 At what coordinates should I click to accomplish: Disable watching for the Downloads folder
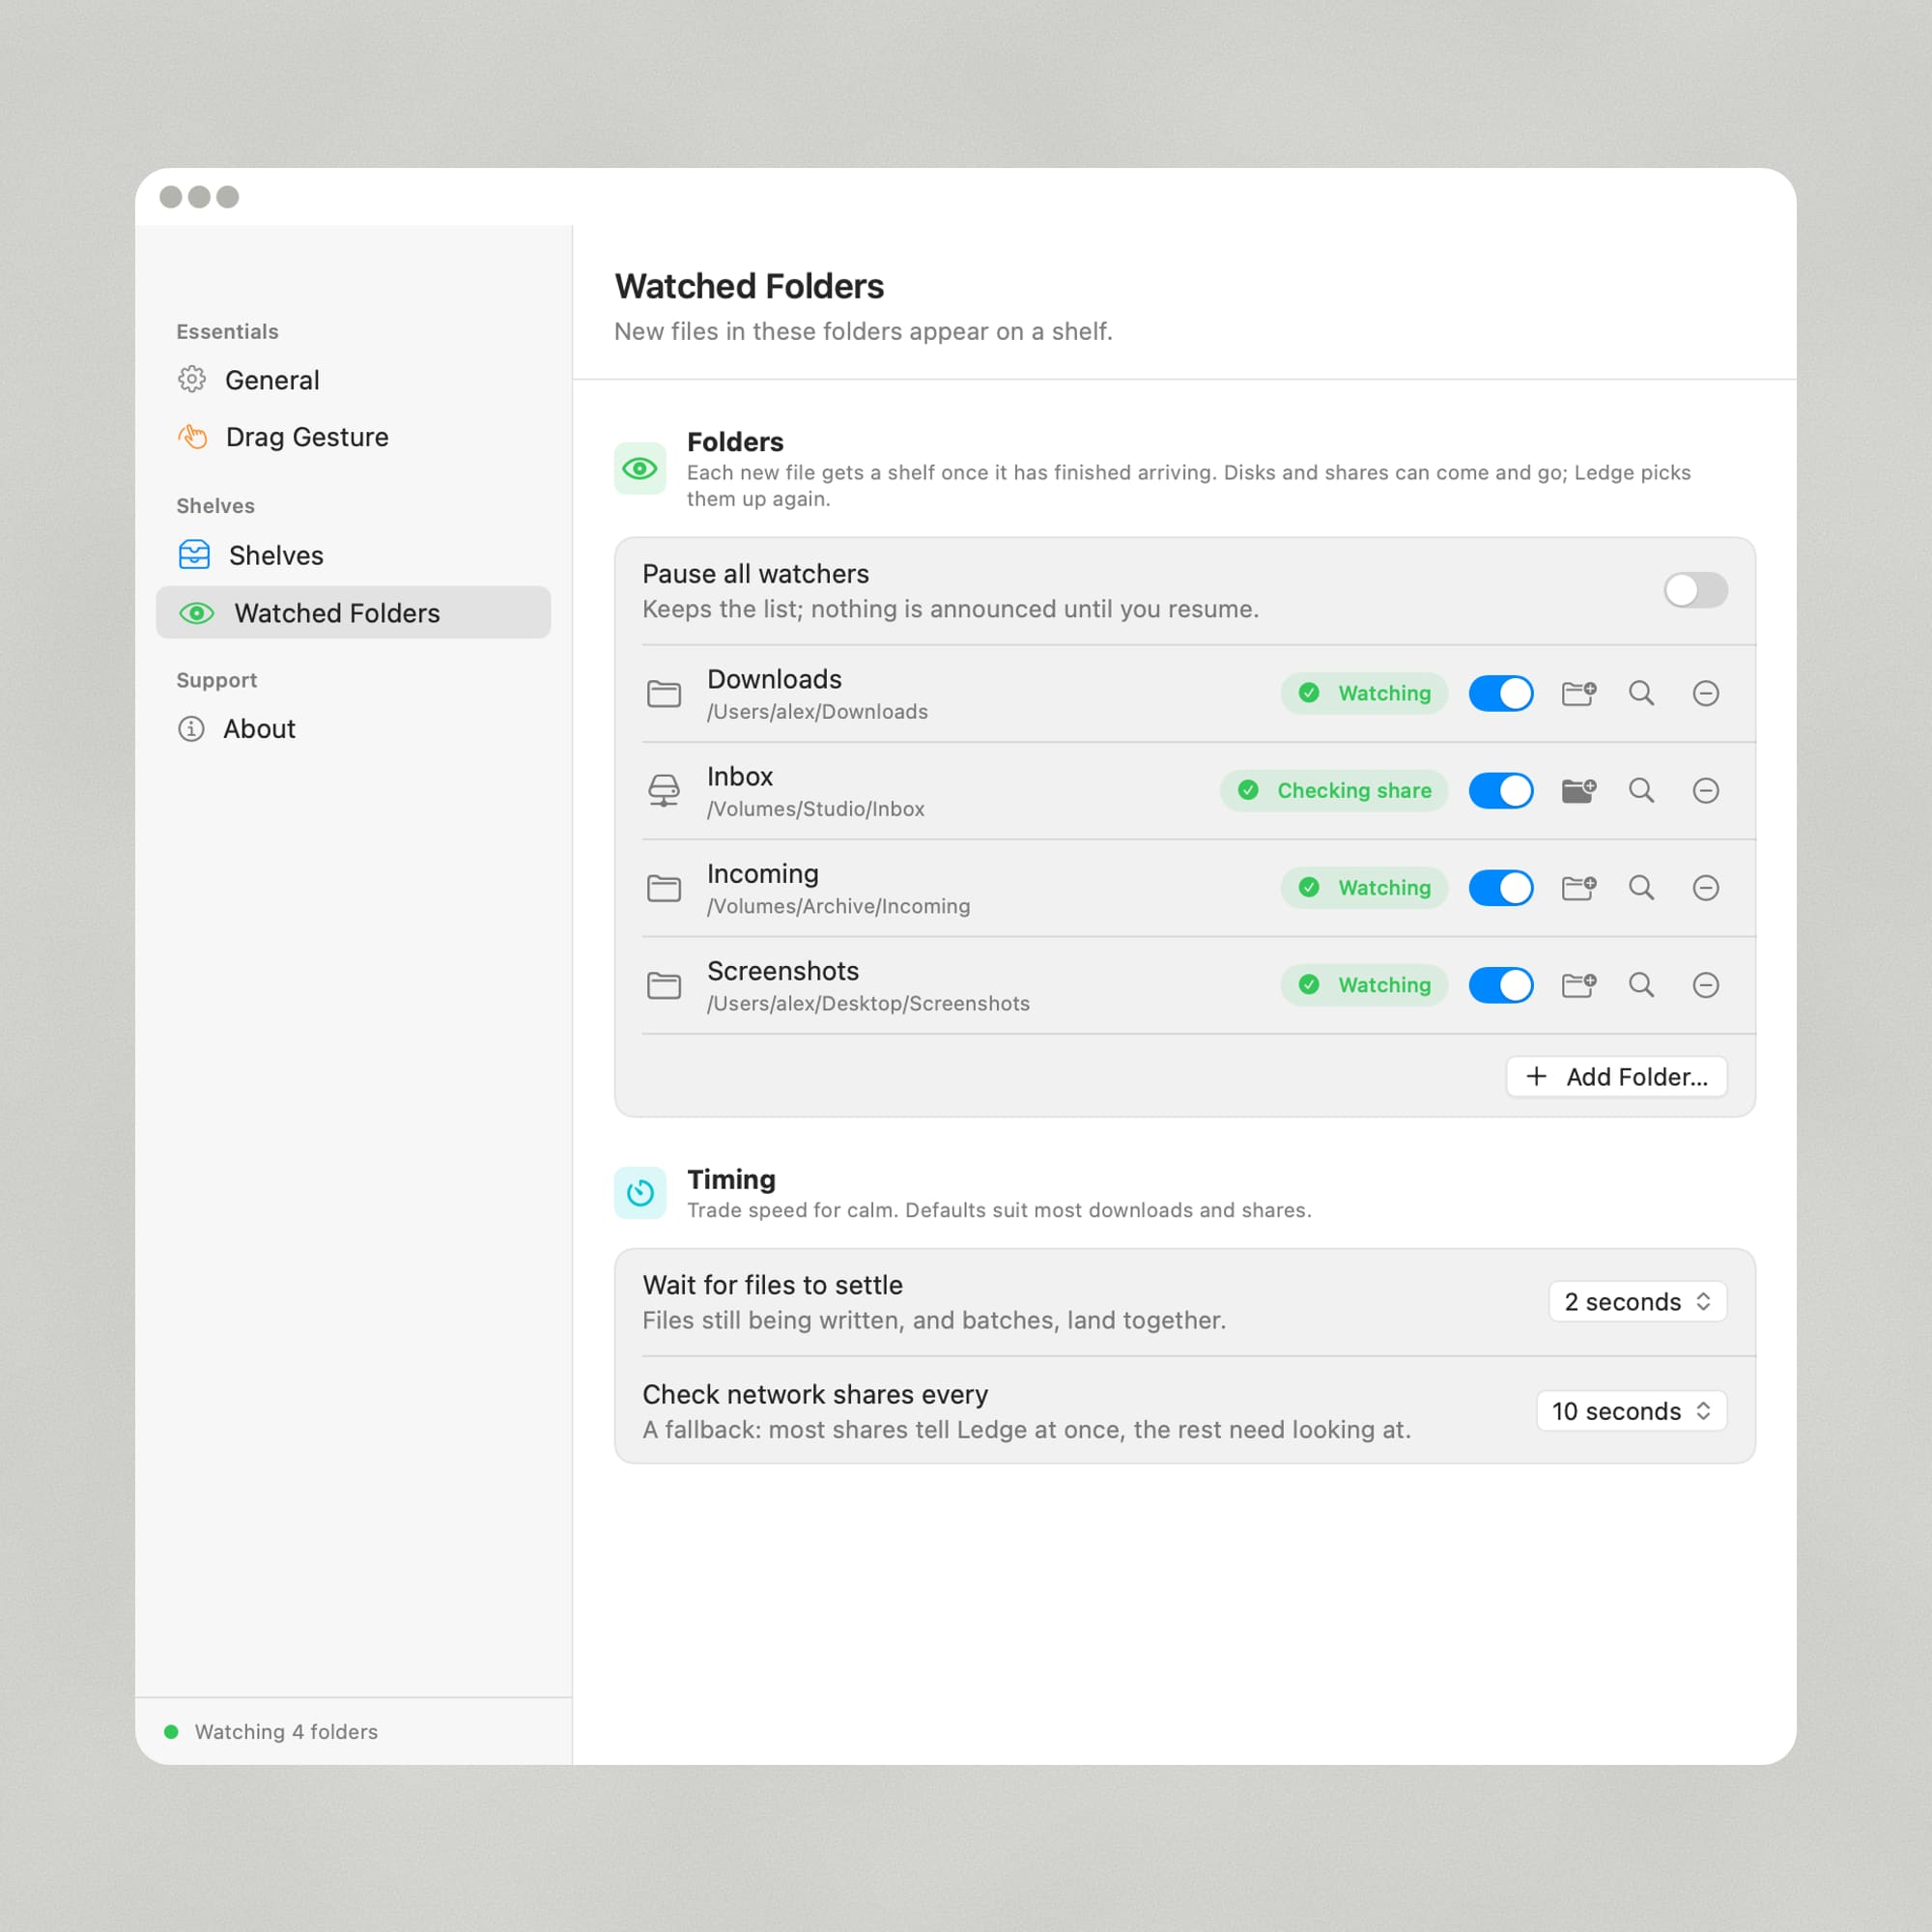coord(1500,693)
